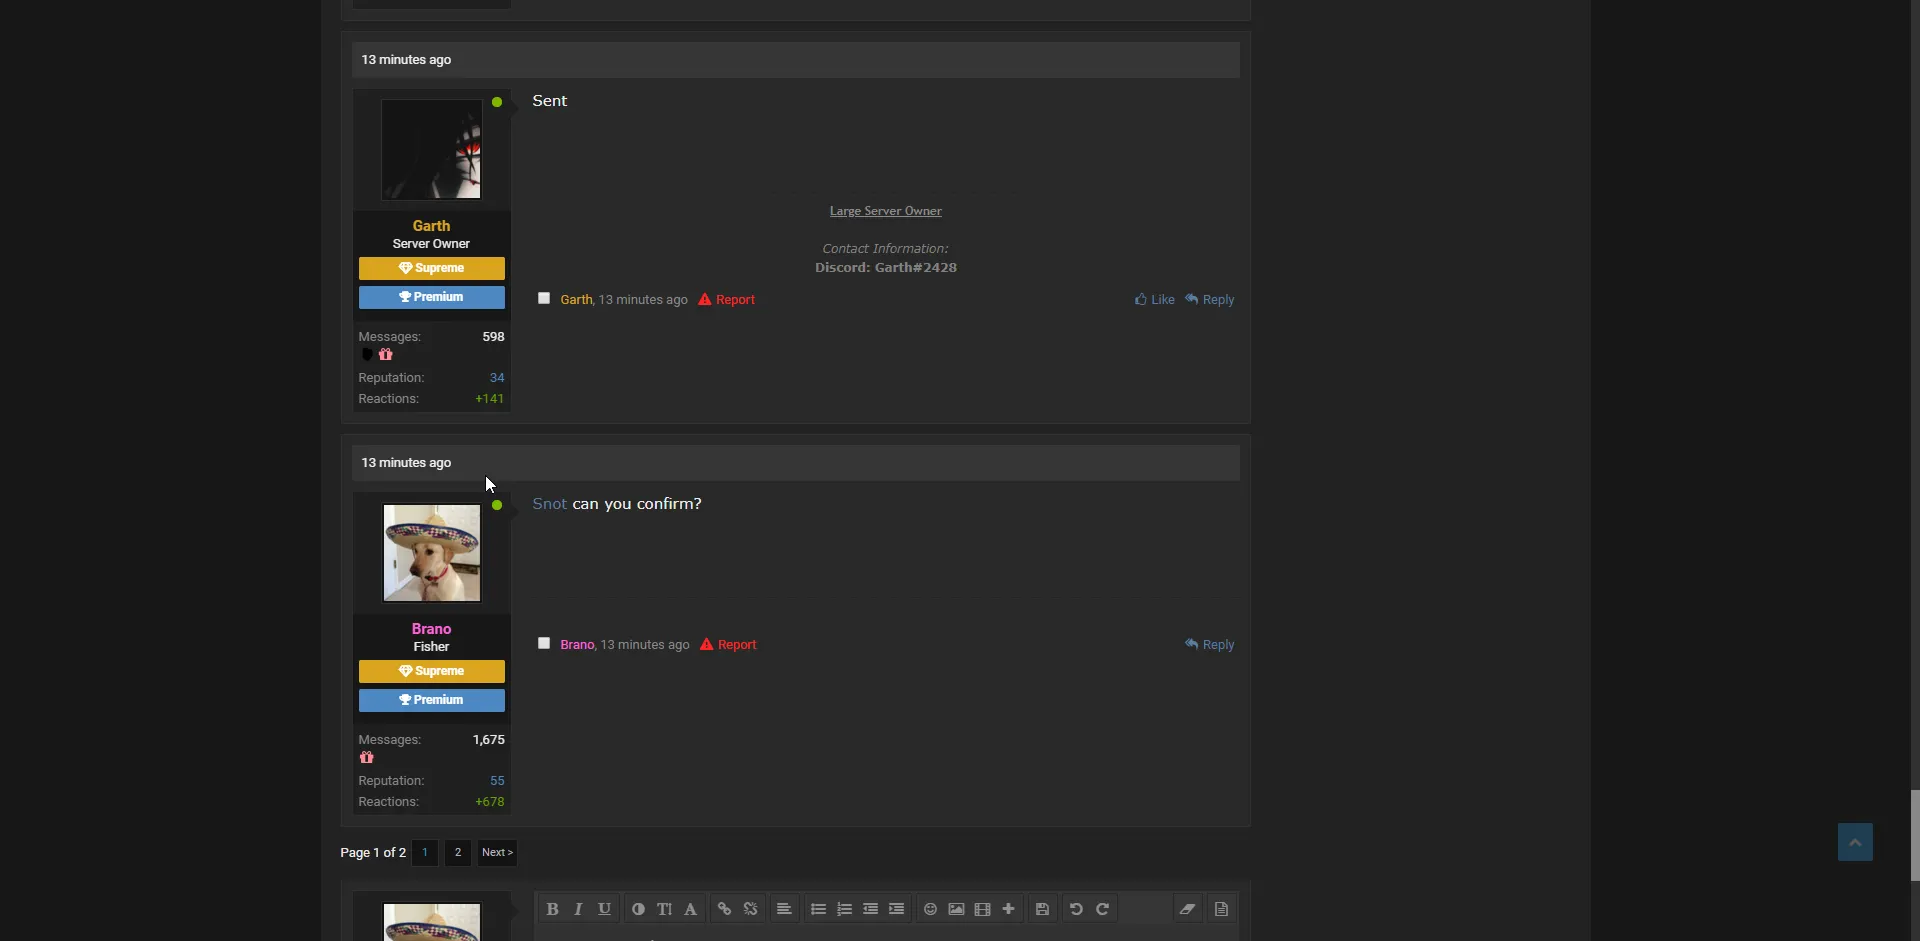Open the text alignment dropdown
The height and width of the screenshot is (941, 1920).
pos(784,909)
